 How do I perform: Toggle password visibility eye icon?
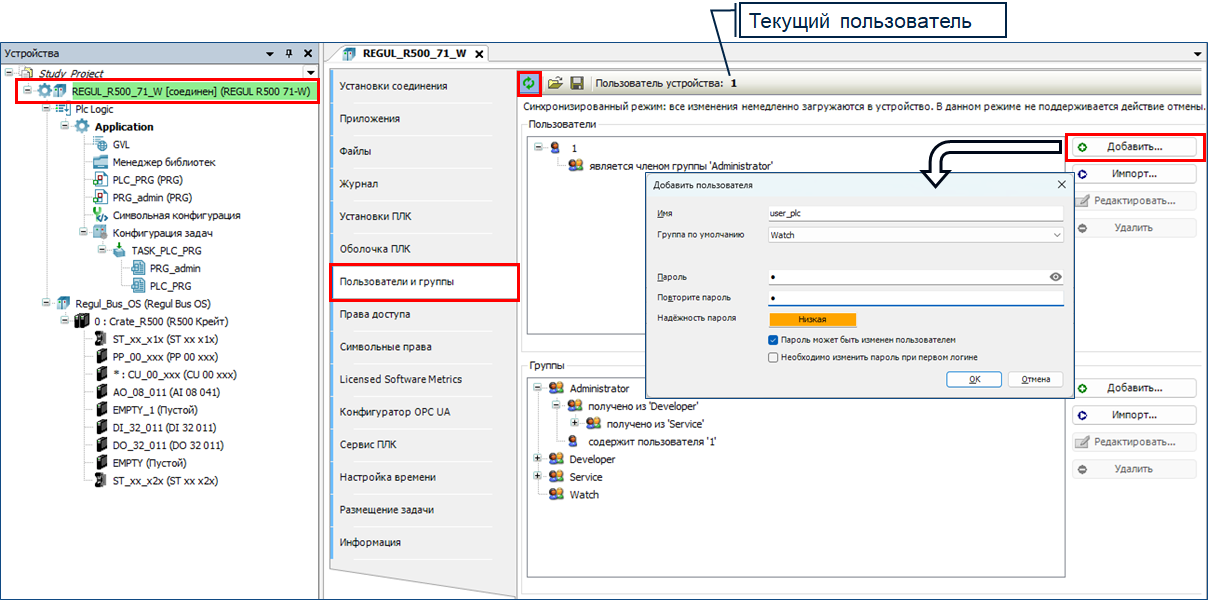(x=1055, y=277)
